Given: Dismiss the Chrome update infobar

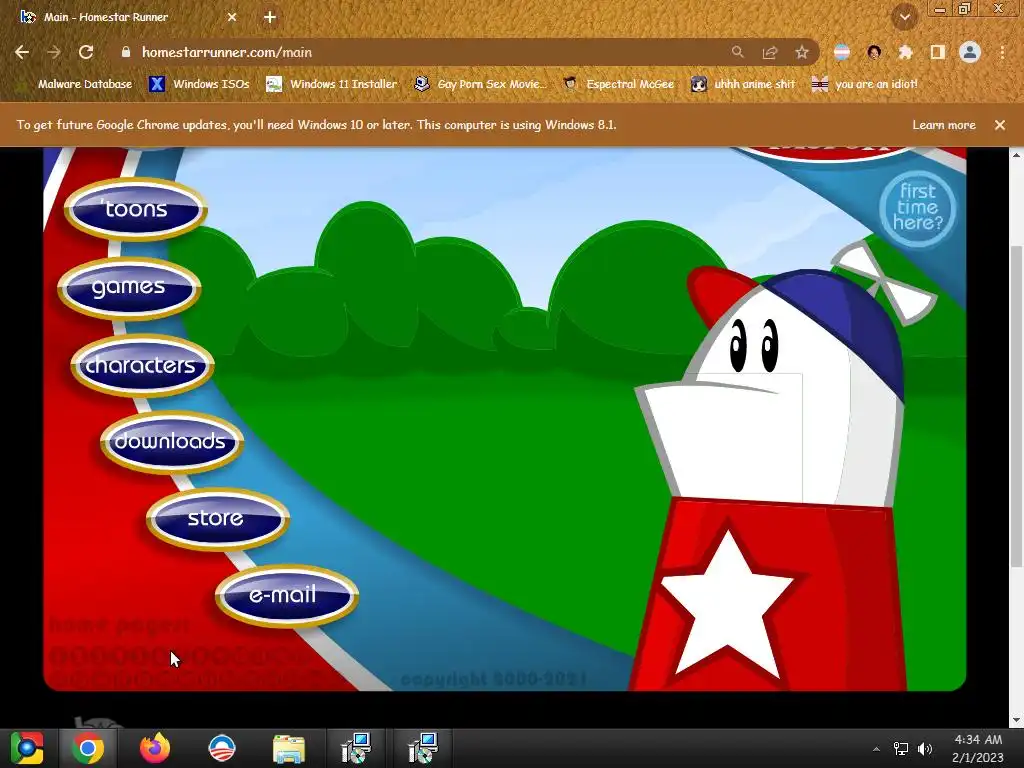Looking at the screenshot, I should (1000, 125).
